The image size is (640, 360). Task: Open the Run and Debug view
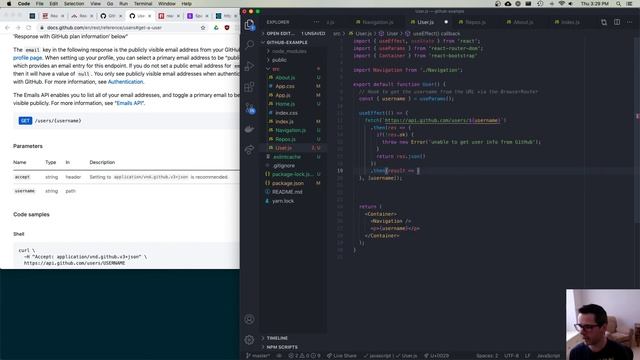coord(249,66)
